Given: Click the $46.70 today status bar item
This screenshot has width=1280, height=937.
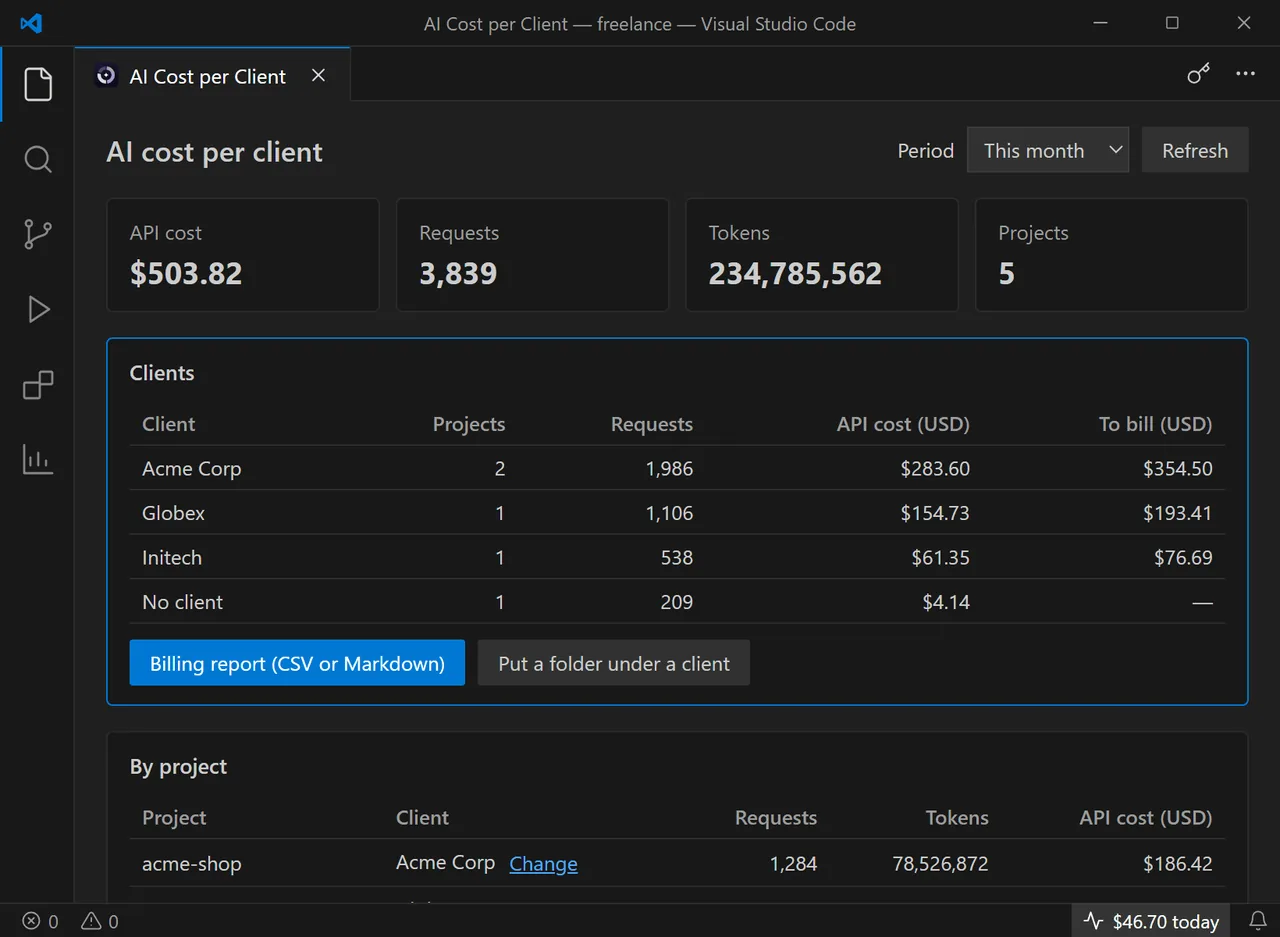Looking at the screenshot, I should click(1151, 921).
